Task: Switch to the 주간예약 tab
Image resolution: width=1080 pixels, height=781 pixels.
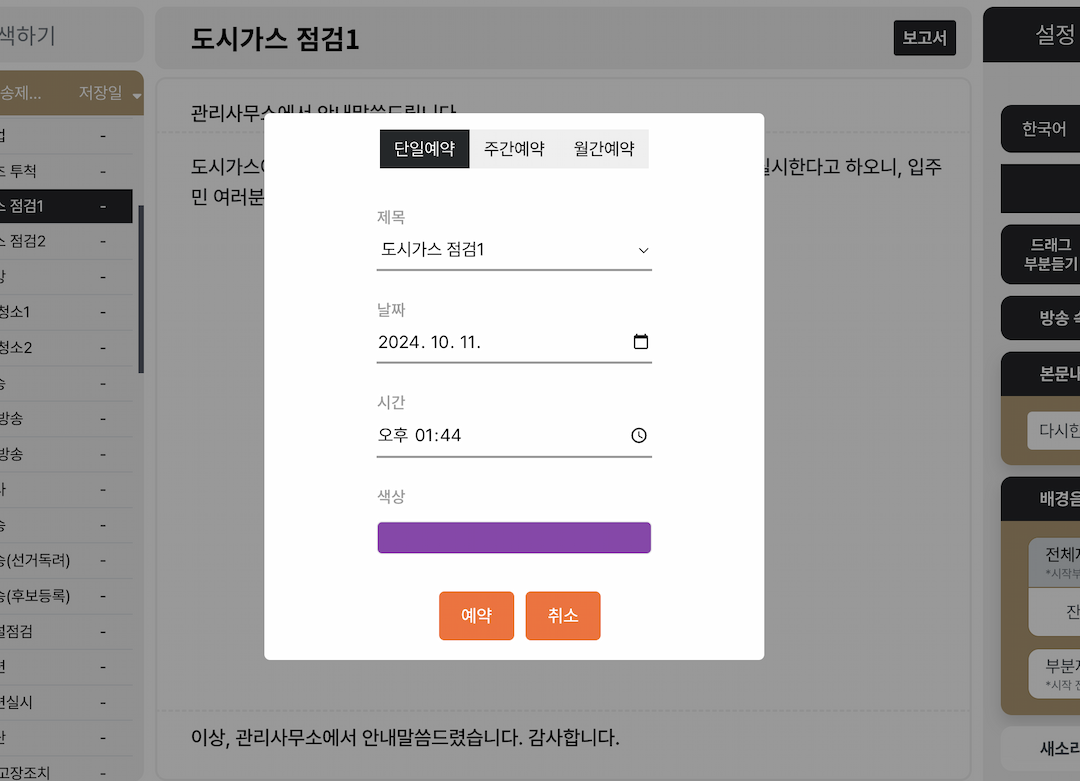Action: 514,149
